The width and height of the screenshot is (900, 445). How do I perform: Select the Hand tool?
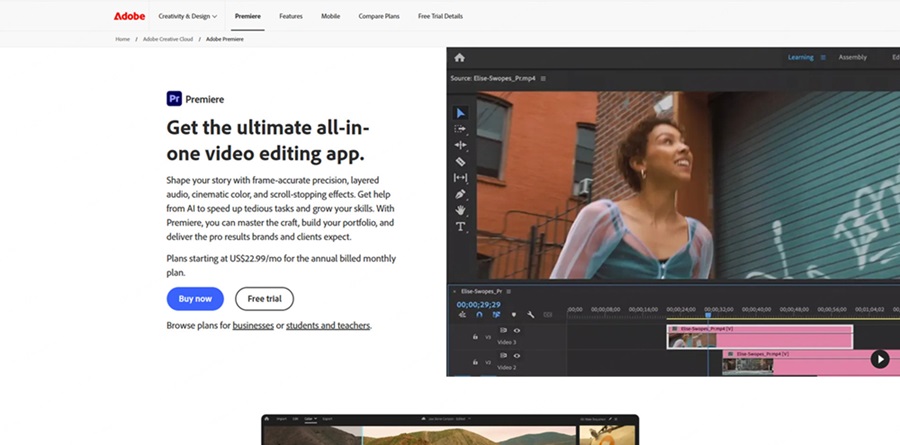pos(460,210)
